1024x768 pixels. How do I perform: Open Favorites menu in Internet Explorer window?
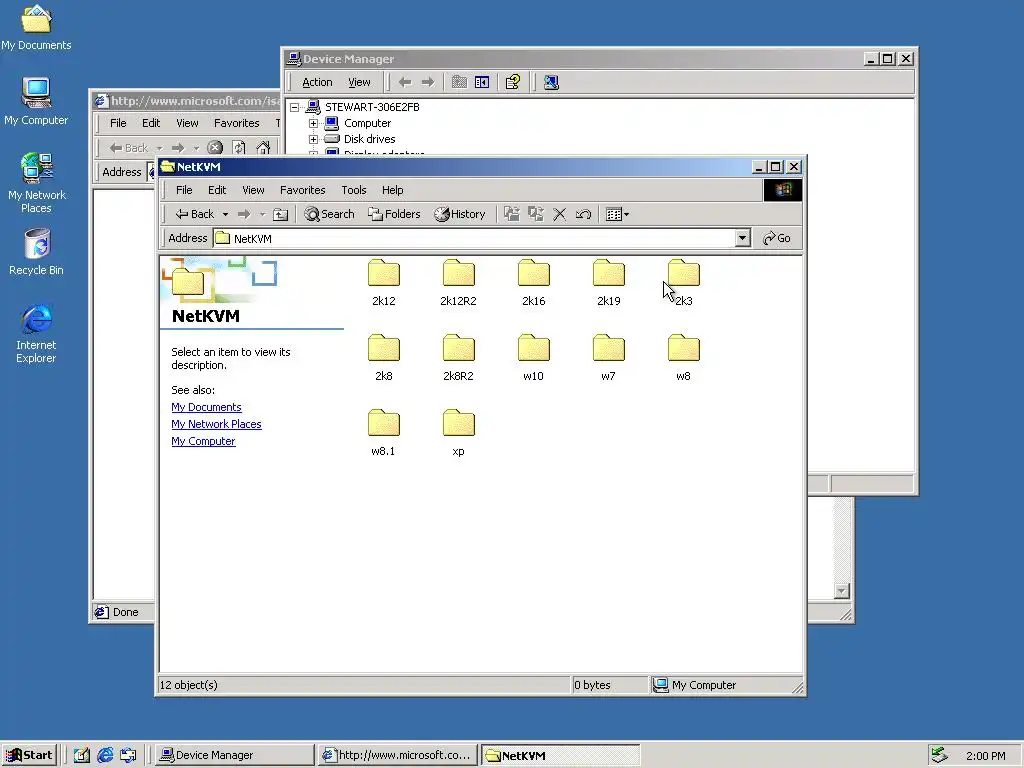click(236, 123)
